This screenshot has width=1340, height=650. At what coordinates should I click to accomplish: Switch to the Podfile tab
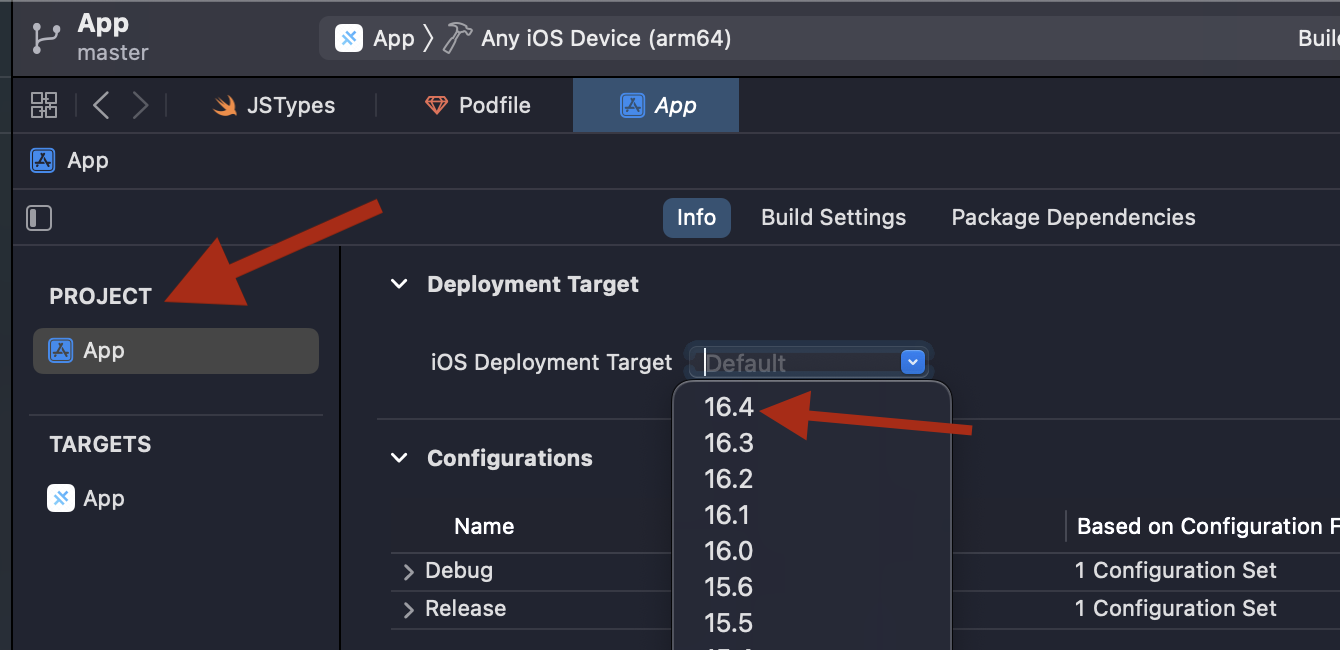[478, 105]
